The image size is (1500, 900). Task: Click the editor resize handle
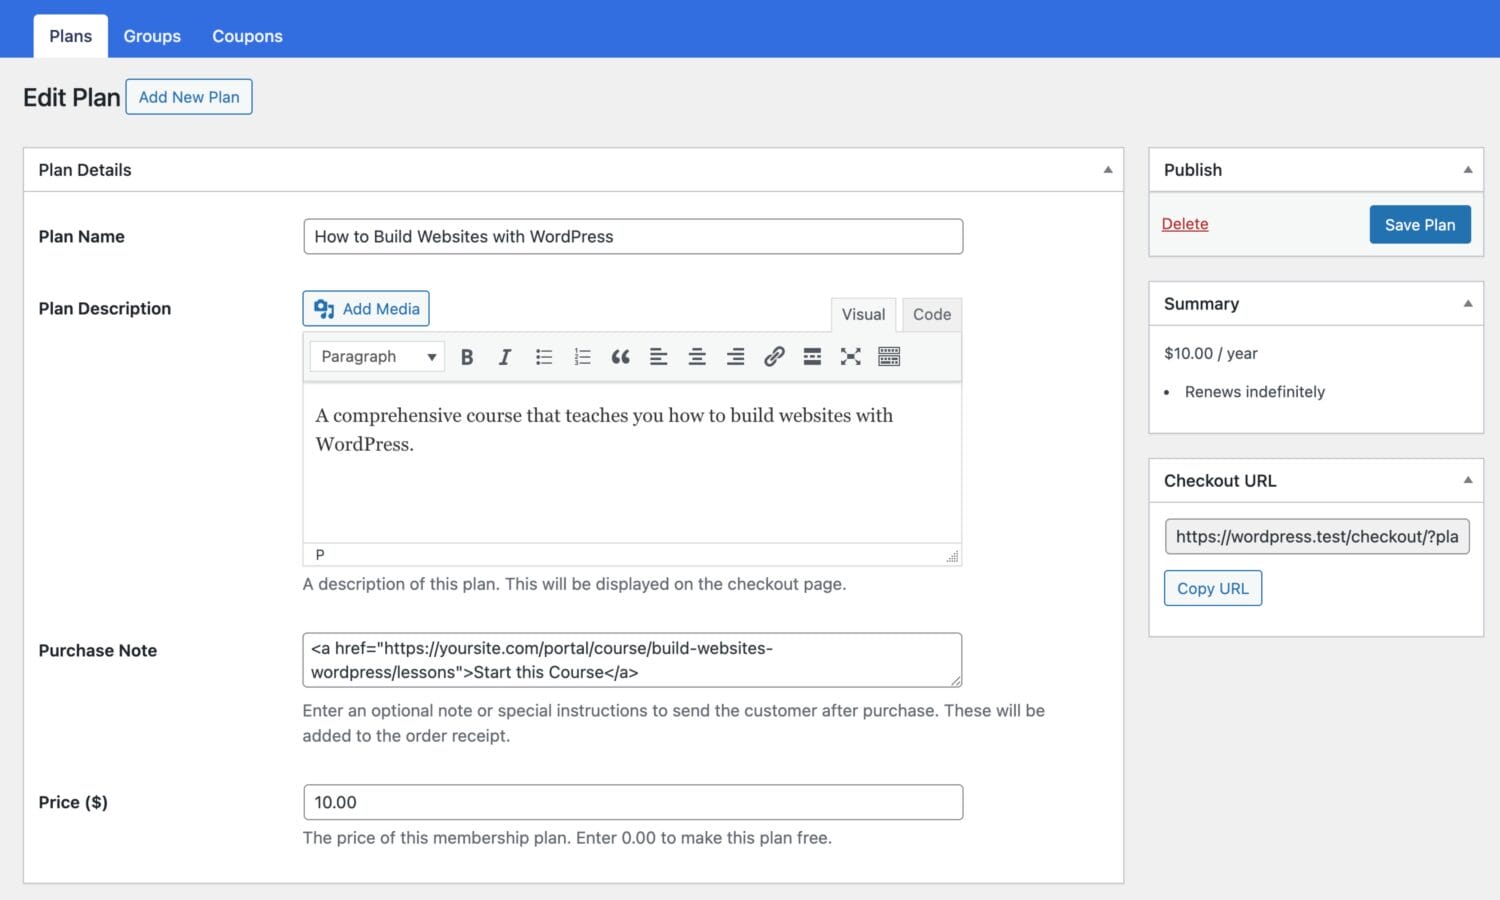[952, 556]
